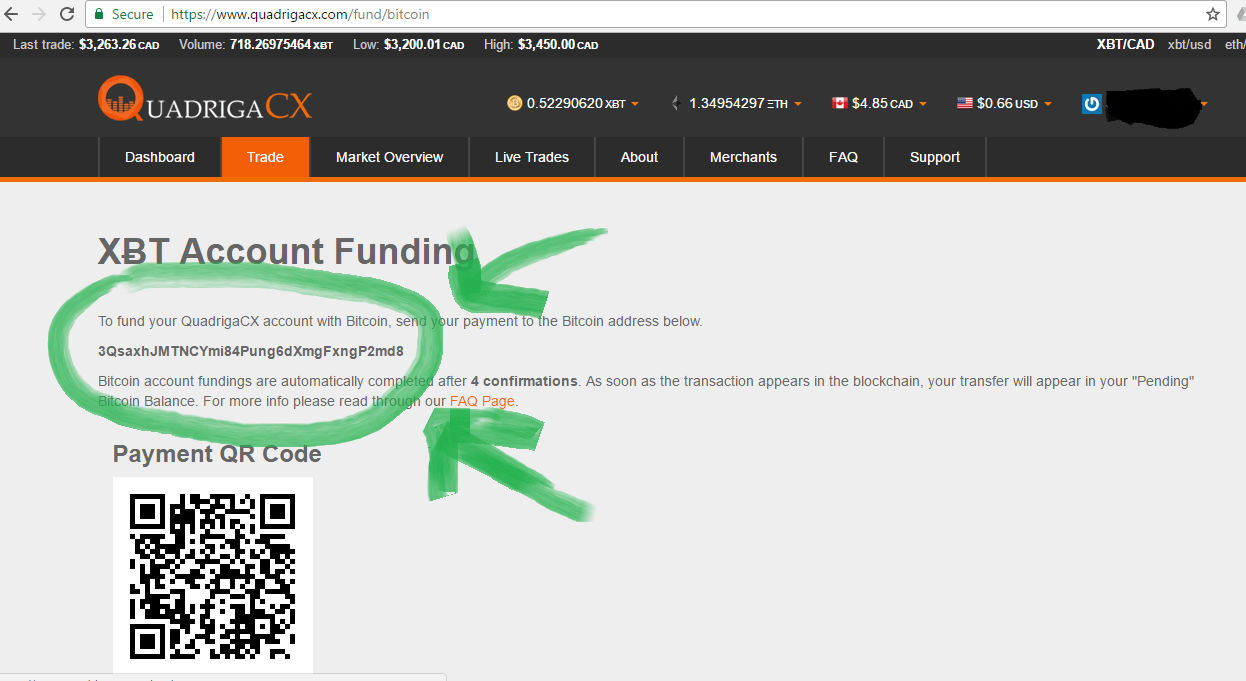Viewport: 1246px width, 681px height.
Task: Bookmark the page with the star icon
Action: [x=1213, y=15]
